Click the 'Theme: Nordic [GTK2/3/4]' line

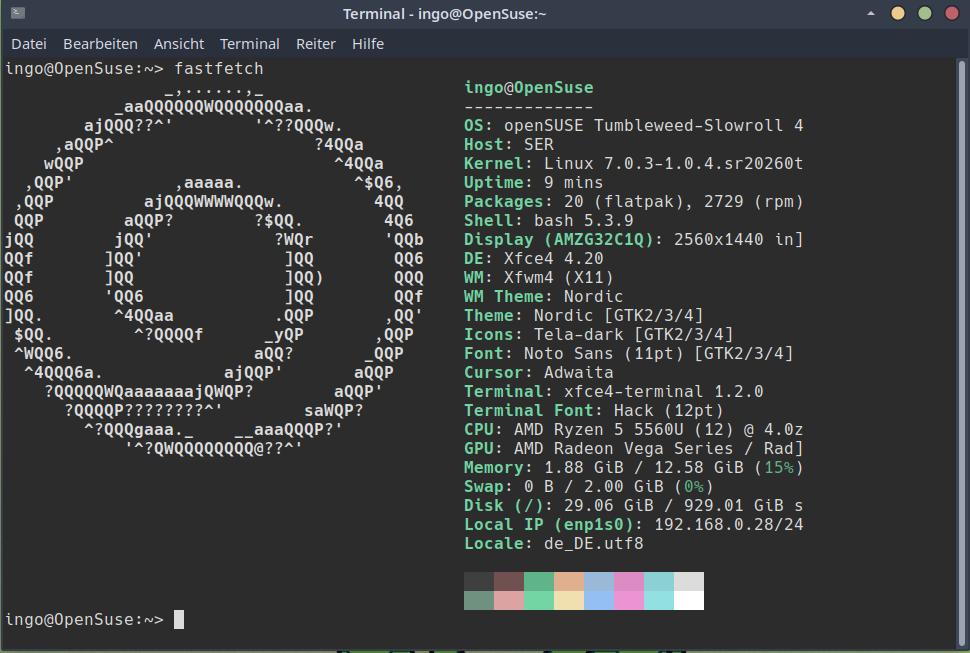coord(584,316)
